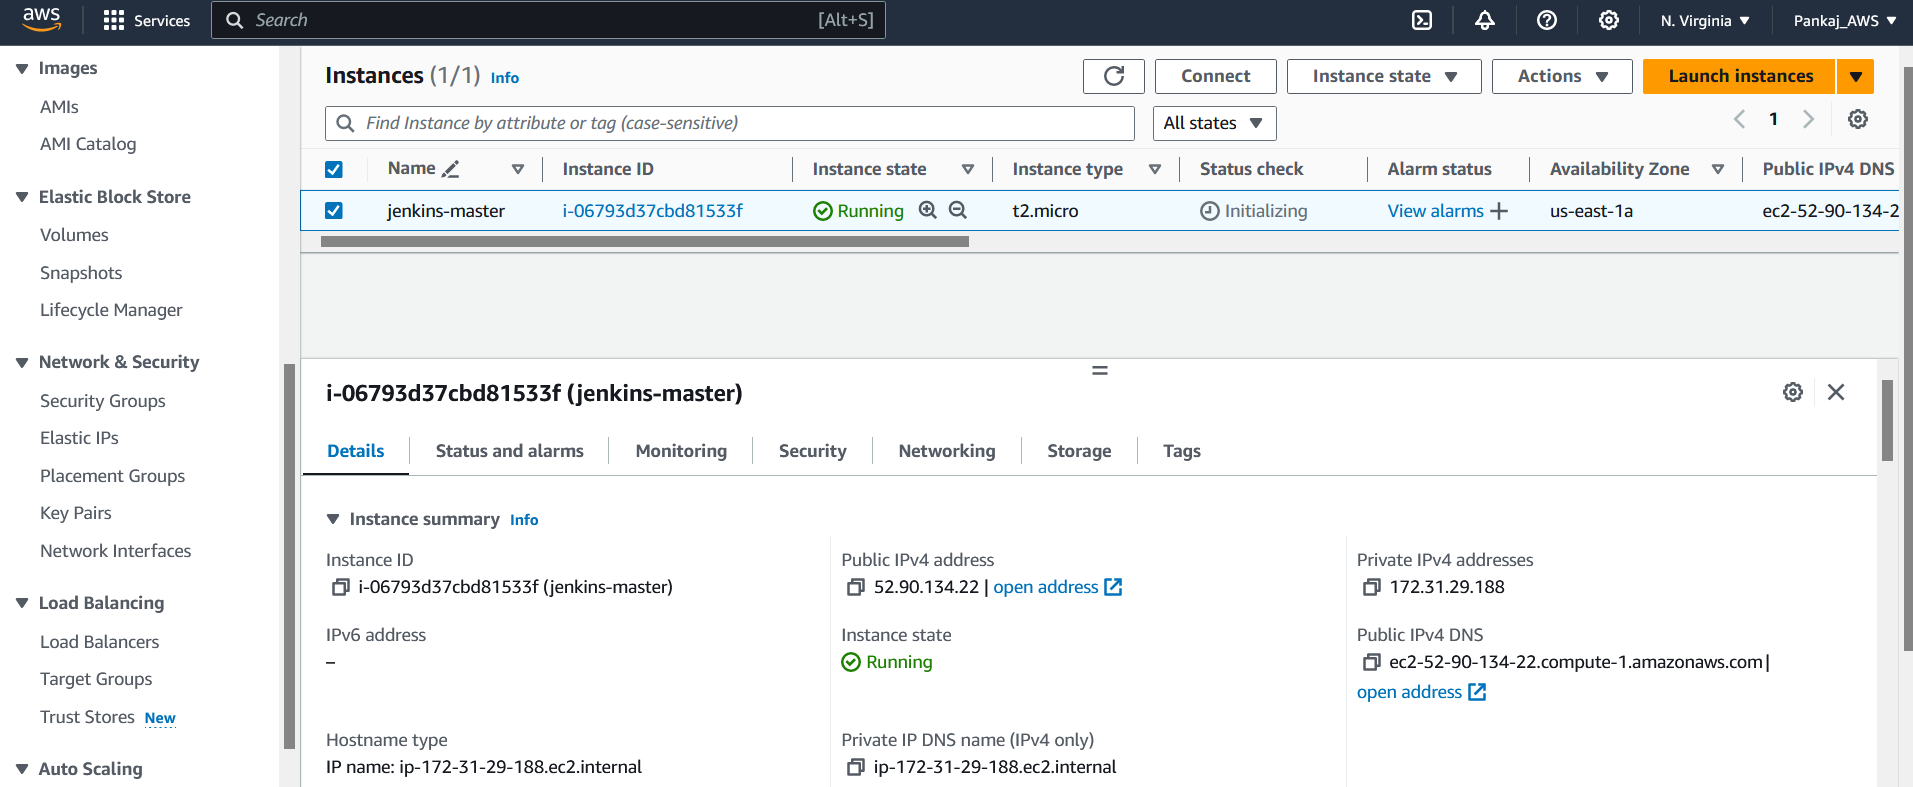Copy the private IPv4 address 172.31.29.188
The height and width of the screenshot is (787, 1913).
coord(1371,587)
